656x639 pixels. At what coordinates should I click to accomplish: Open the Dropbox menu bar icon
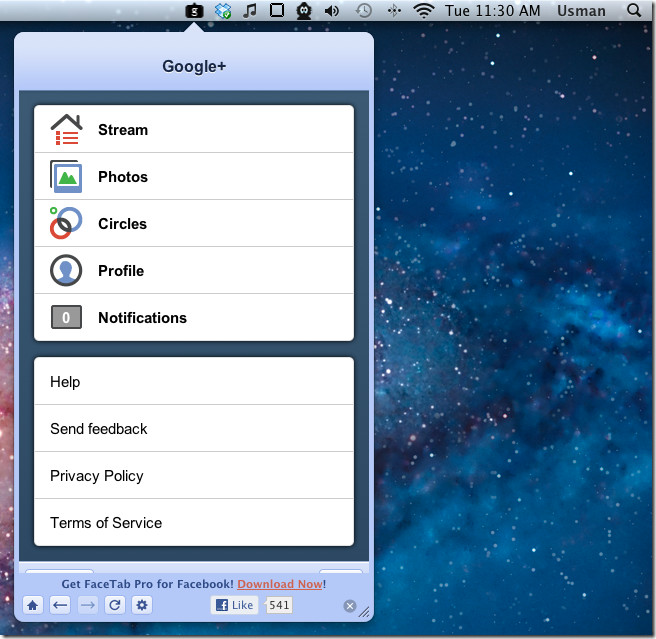223,11
